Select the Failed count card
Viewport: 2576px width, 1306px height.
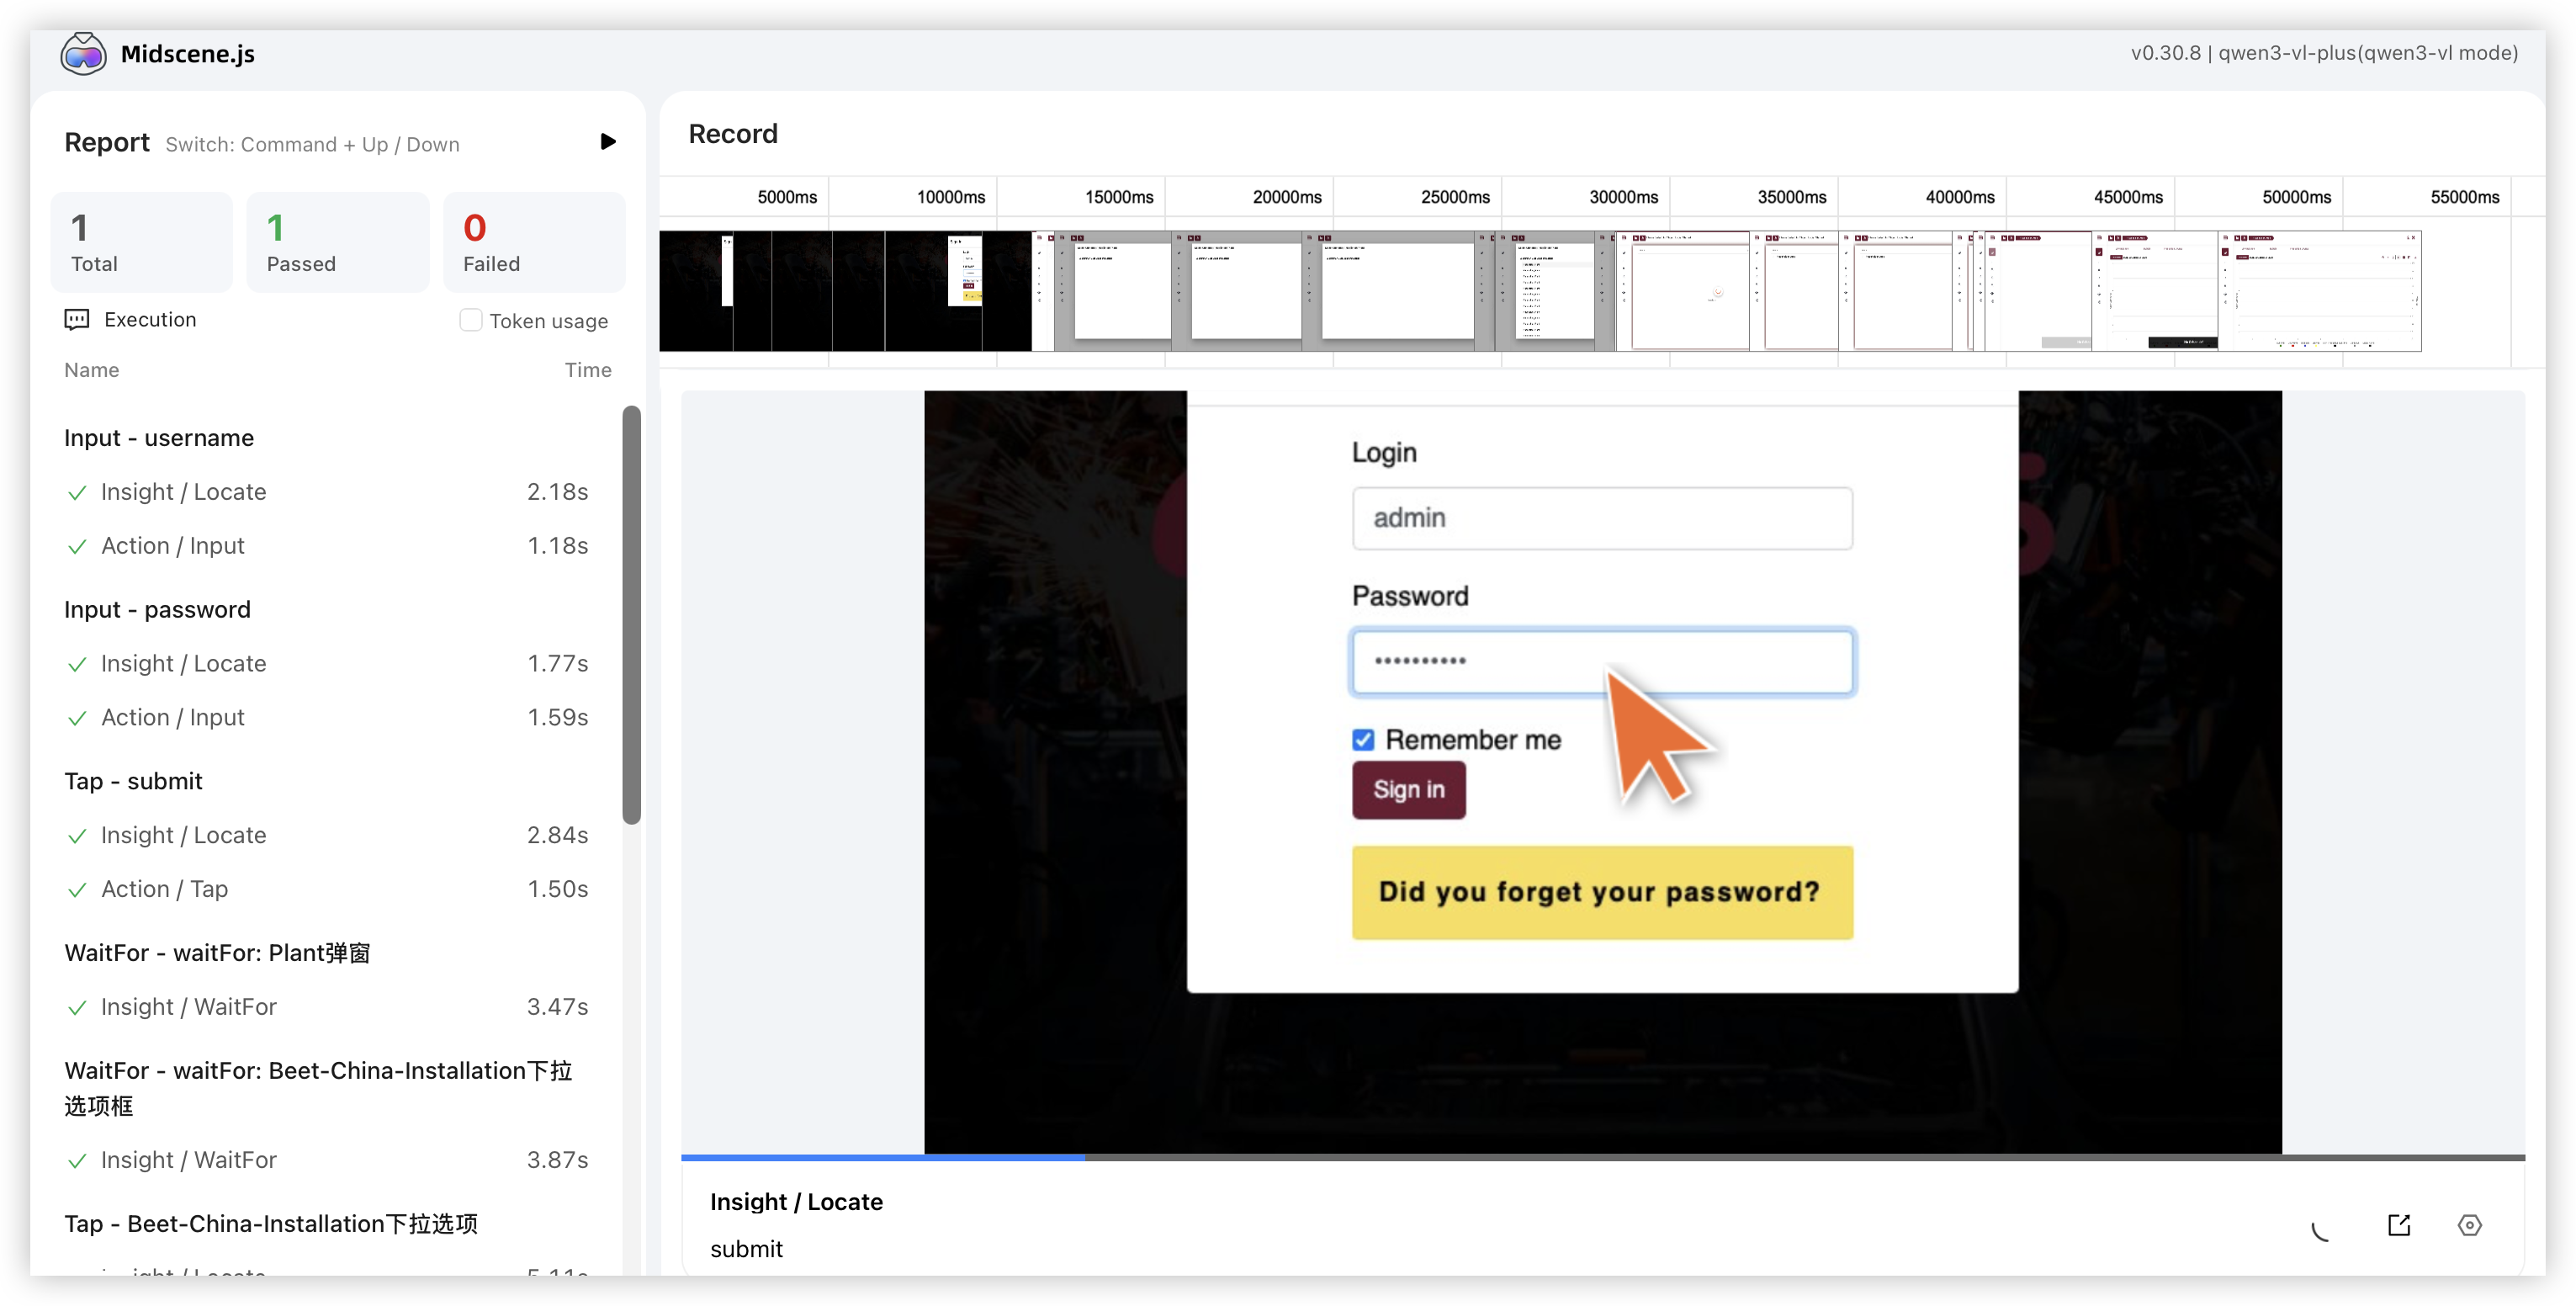pyautogui.click(x=534, y=242)
